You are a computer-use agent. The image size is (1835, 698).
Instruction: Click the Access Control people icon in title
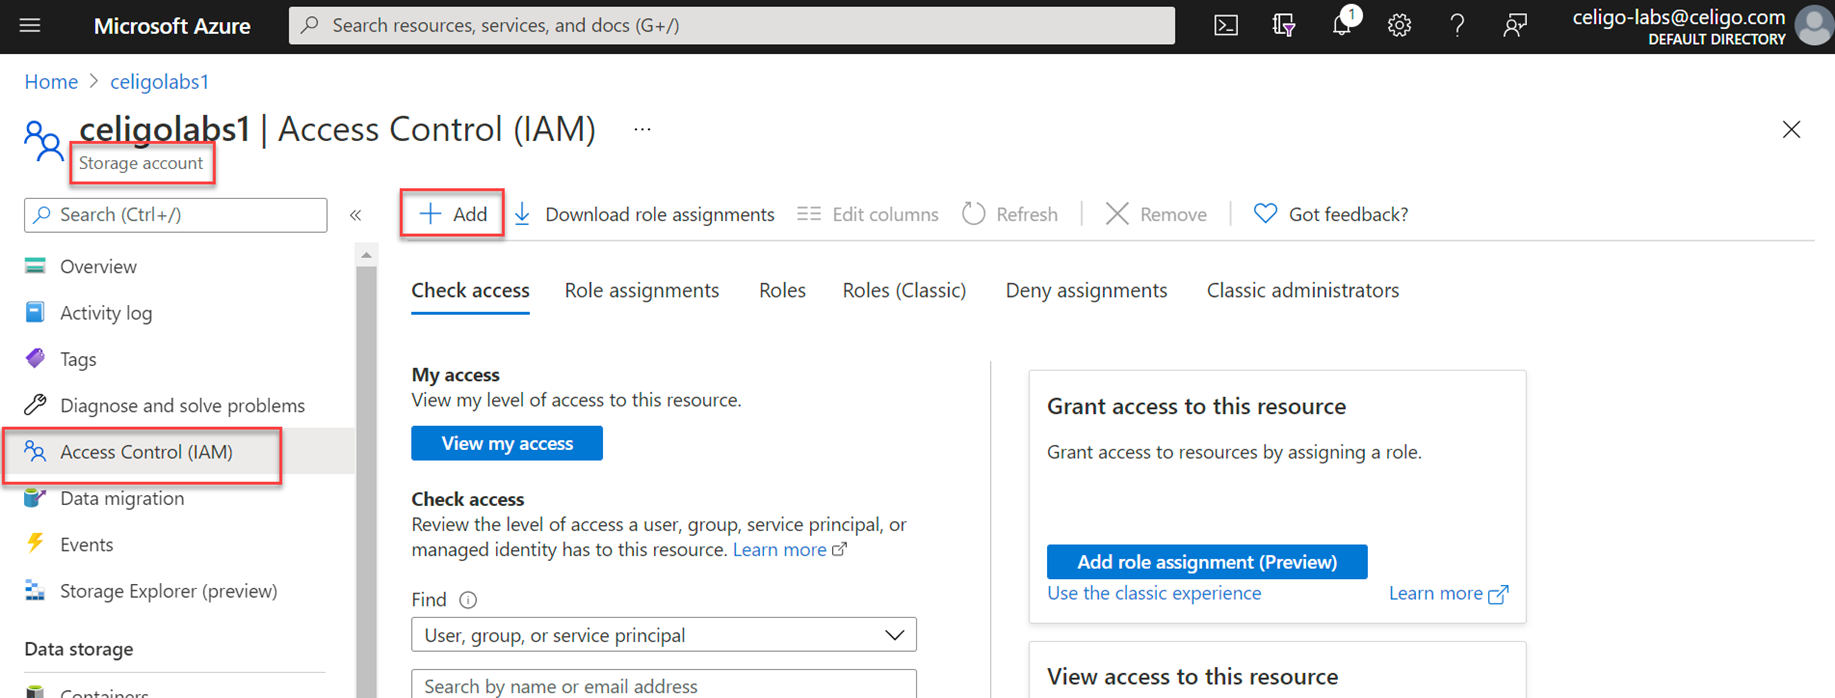point(43,141)
